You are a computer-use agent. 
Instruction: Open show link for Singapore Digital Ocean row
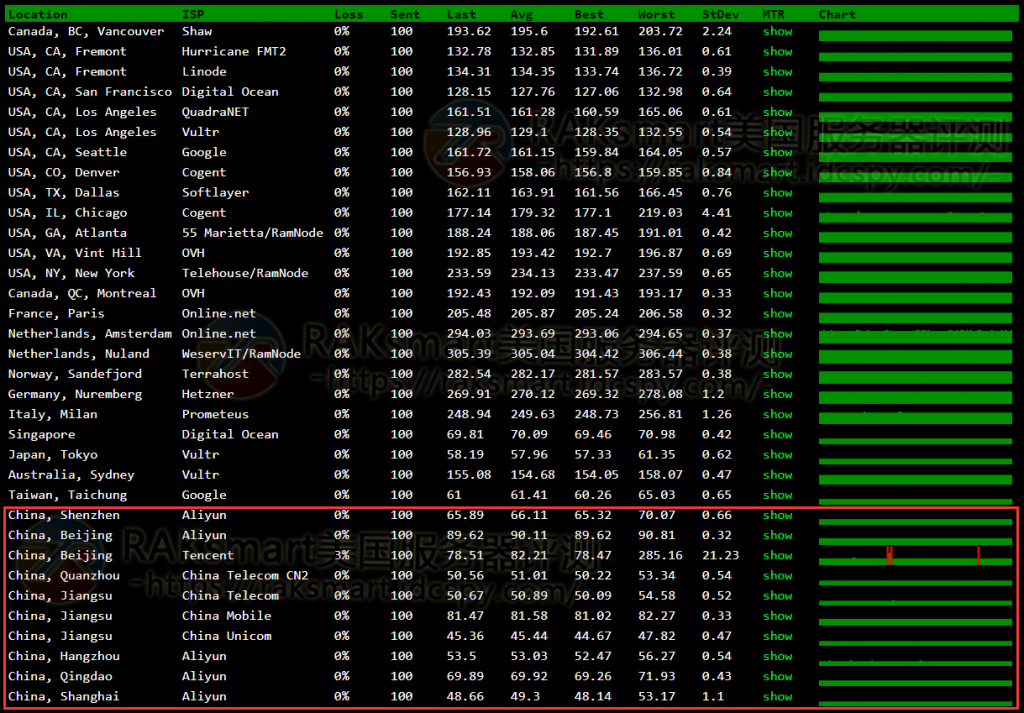pyautogui.click(x=777, y=434)
